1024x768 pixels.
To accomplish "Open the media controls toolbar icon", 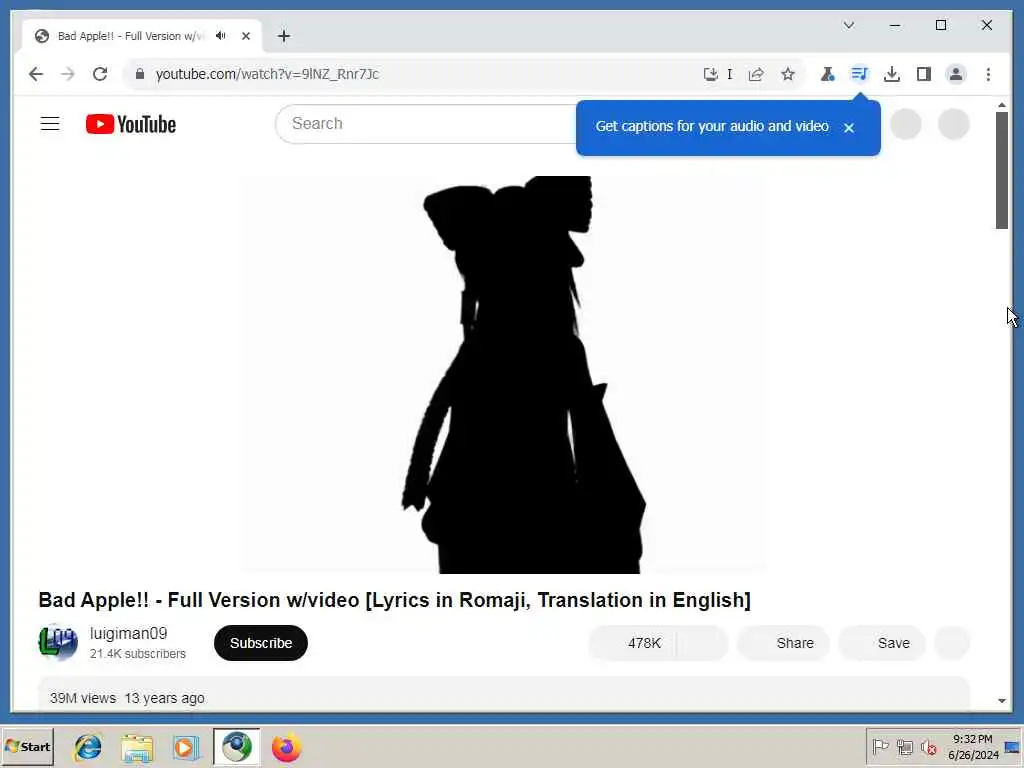I will pyautogui.click(x=859, y=74).
